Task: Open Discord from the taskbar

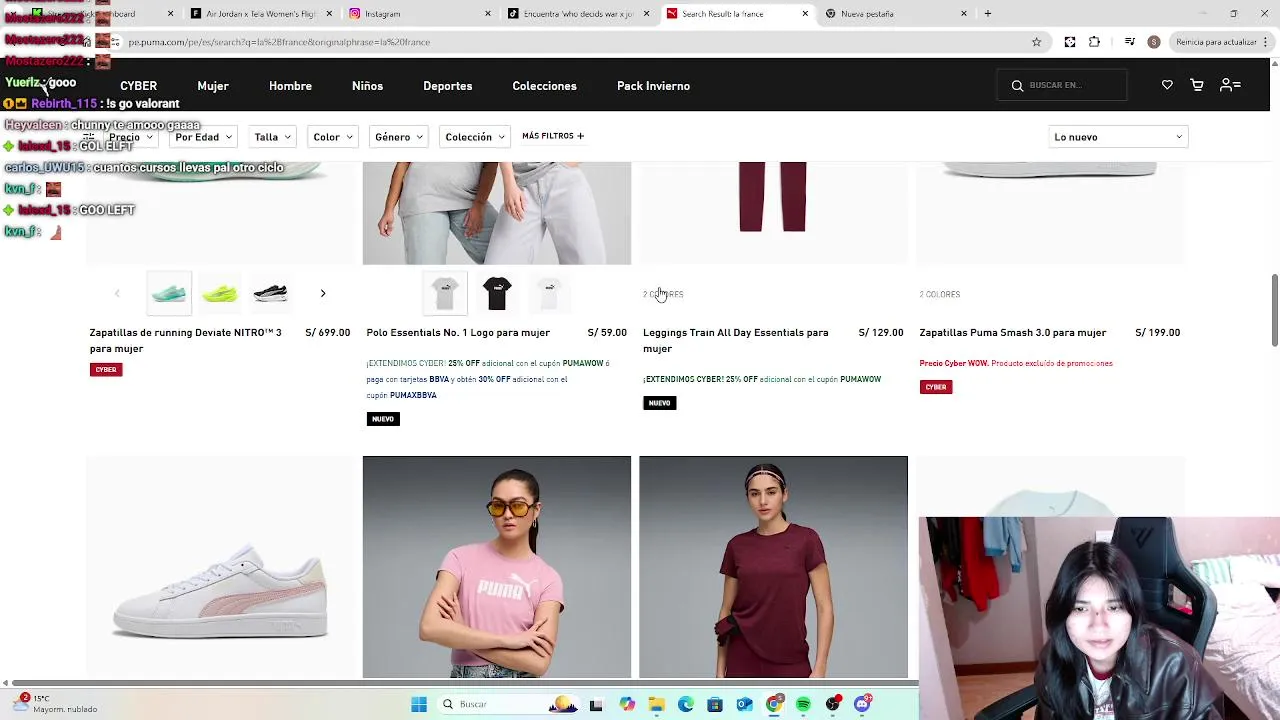Action: click(x=862, y=705)
